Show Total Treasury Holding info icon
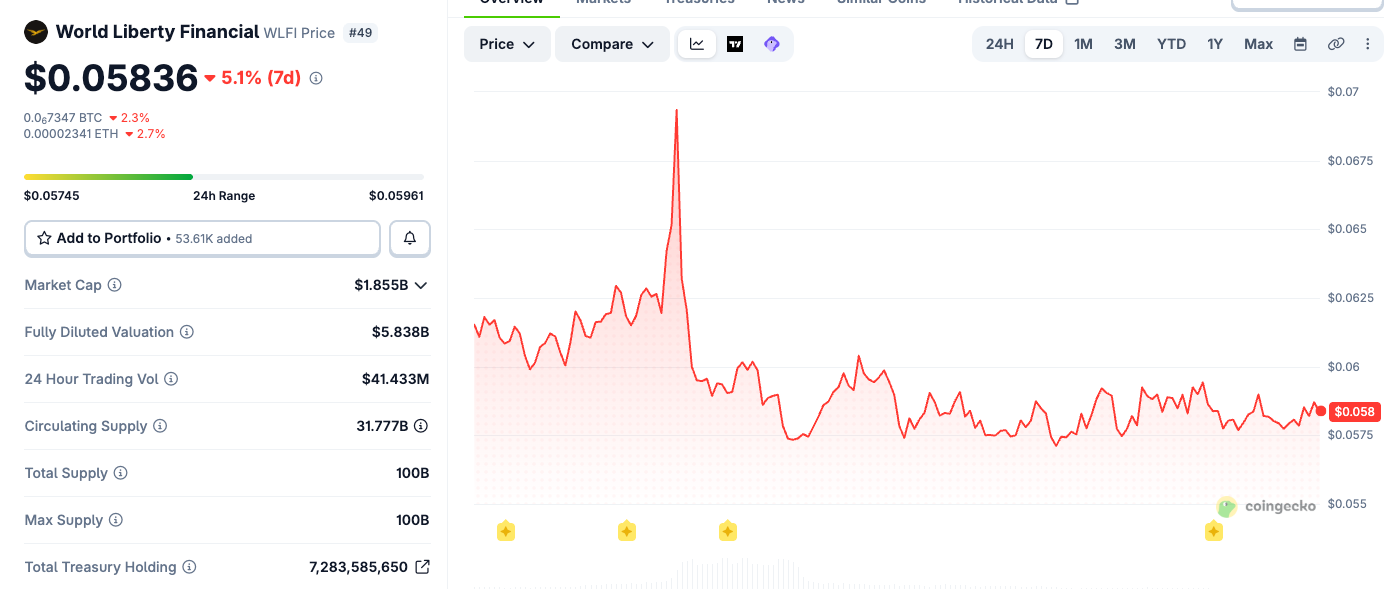 (189, 567)
